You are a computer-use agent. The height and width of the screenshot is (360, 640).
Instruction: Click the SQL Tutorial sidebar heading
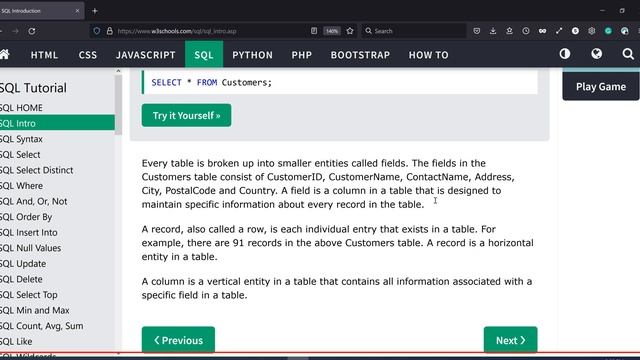33,88
